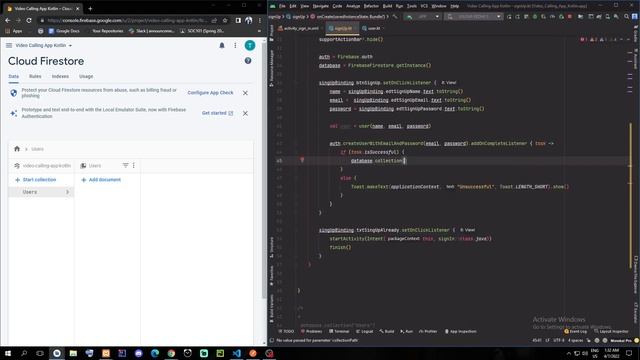Open Firebase notifications bell
This screenshot has height=360, width=640.
pyautogui.click(x=222, y=45)
